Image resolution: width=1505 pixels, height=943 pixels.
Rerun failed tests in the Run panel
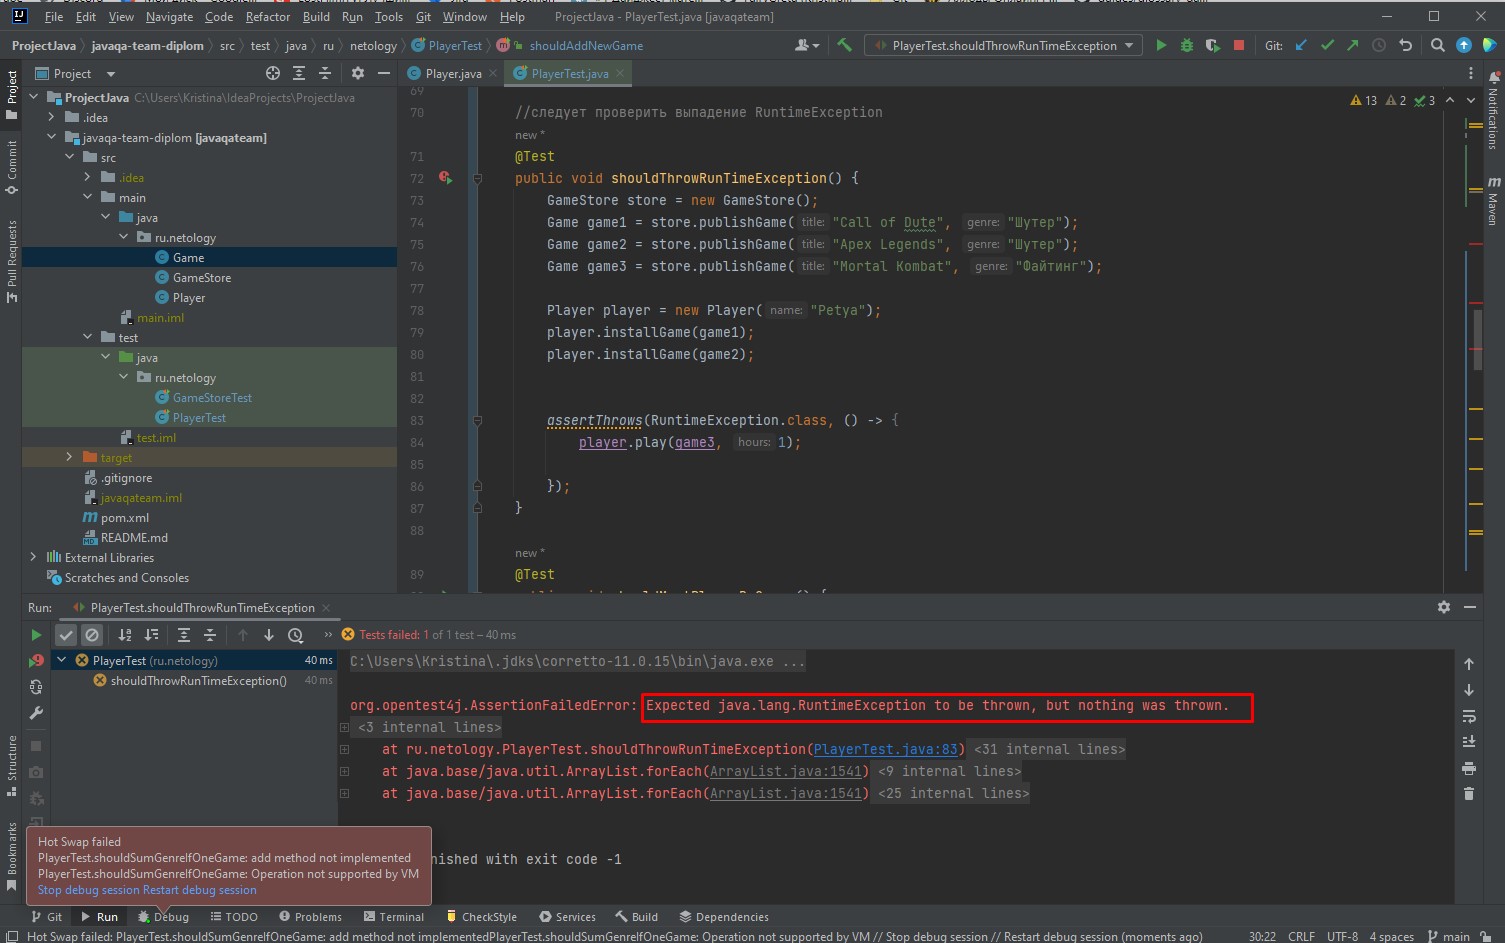pos(36,634)
